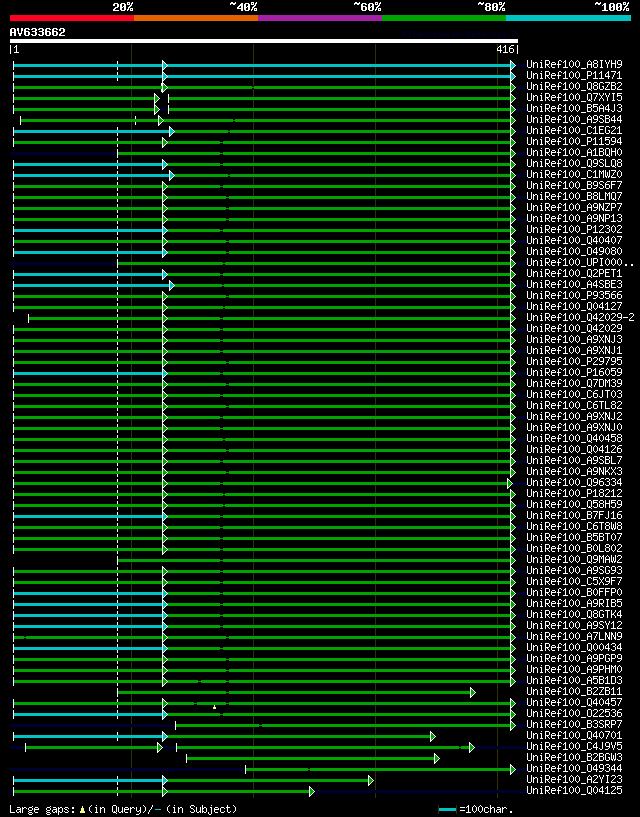Click the yellow gap symbol in the legend
Image resolution: width=640 pixels, height=817 pixels.
pyautogui.click(x=82, y=810)
